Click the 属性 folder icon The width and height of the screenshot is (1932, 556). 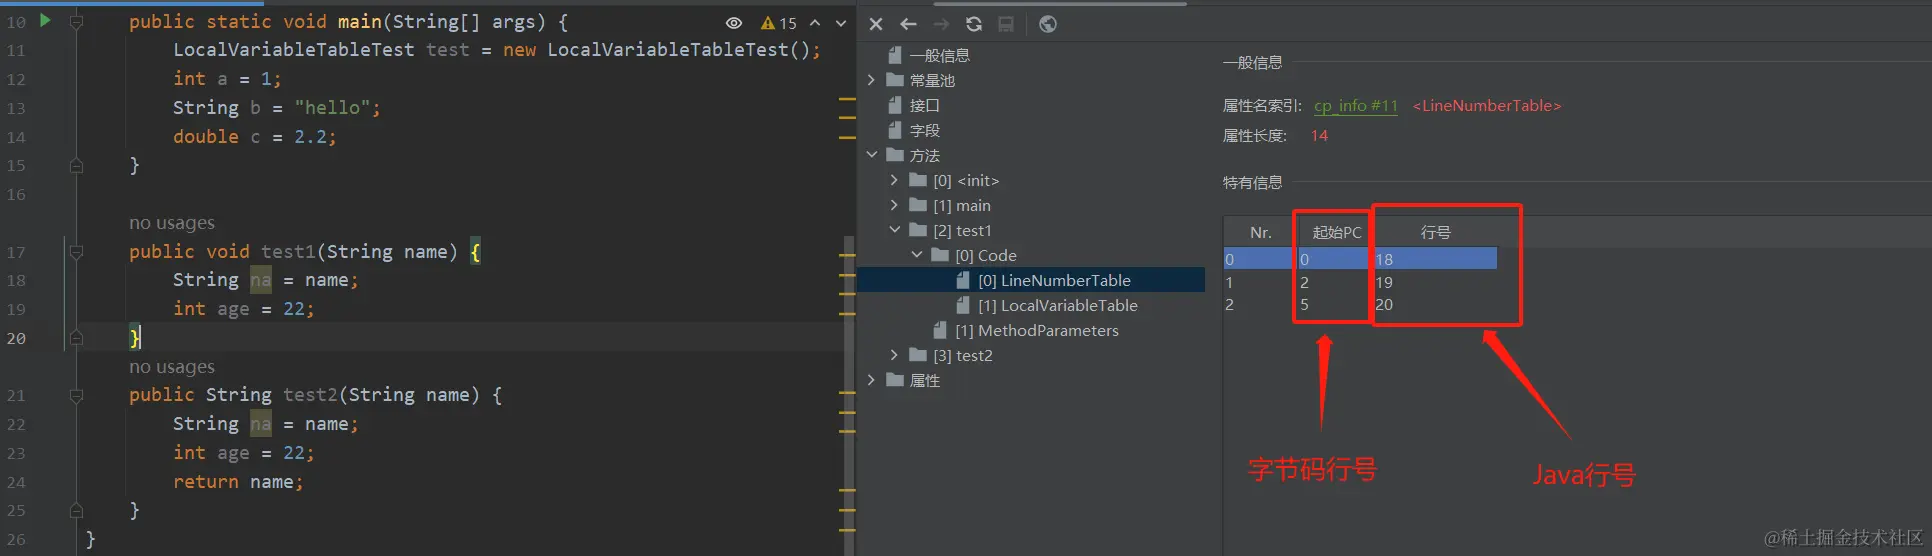point(895,380)
